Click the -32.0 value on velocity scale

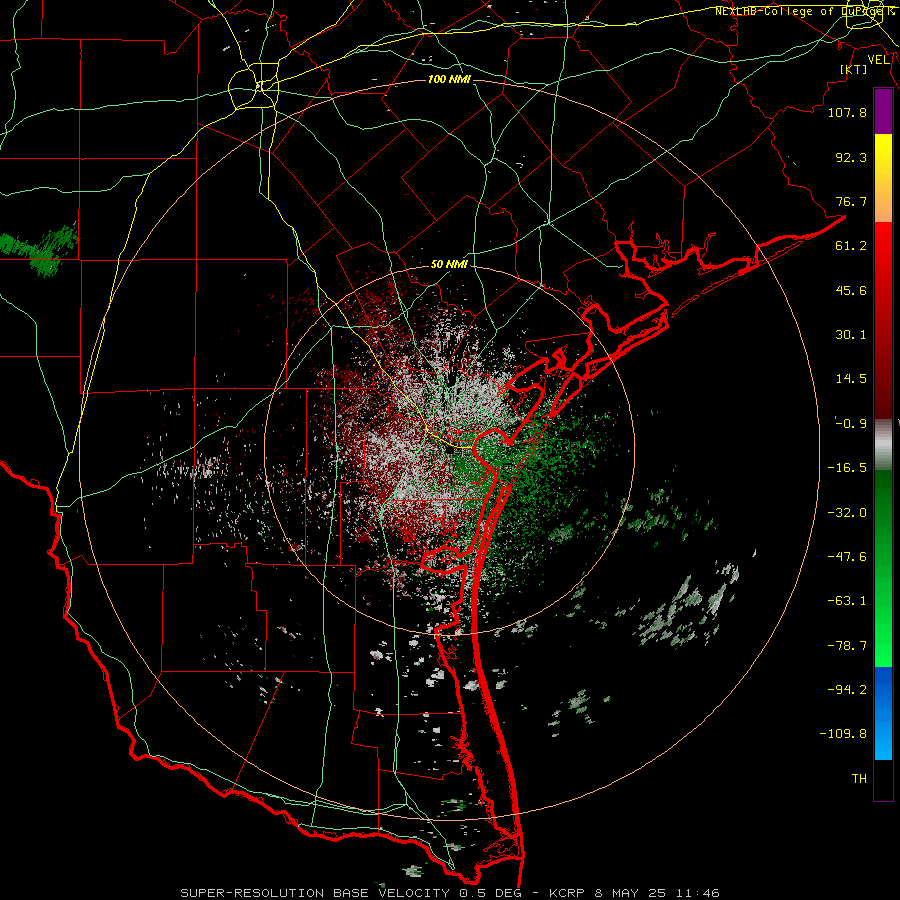point(847,513)
